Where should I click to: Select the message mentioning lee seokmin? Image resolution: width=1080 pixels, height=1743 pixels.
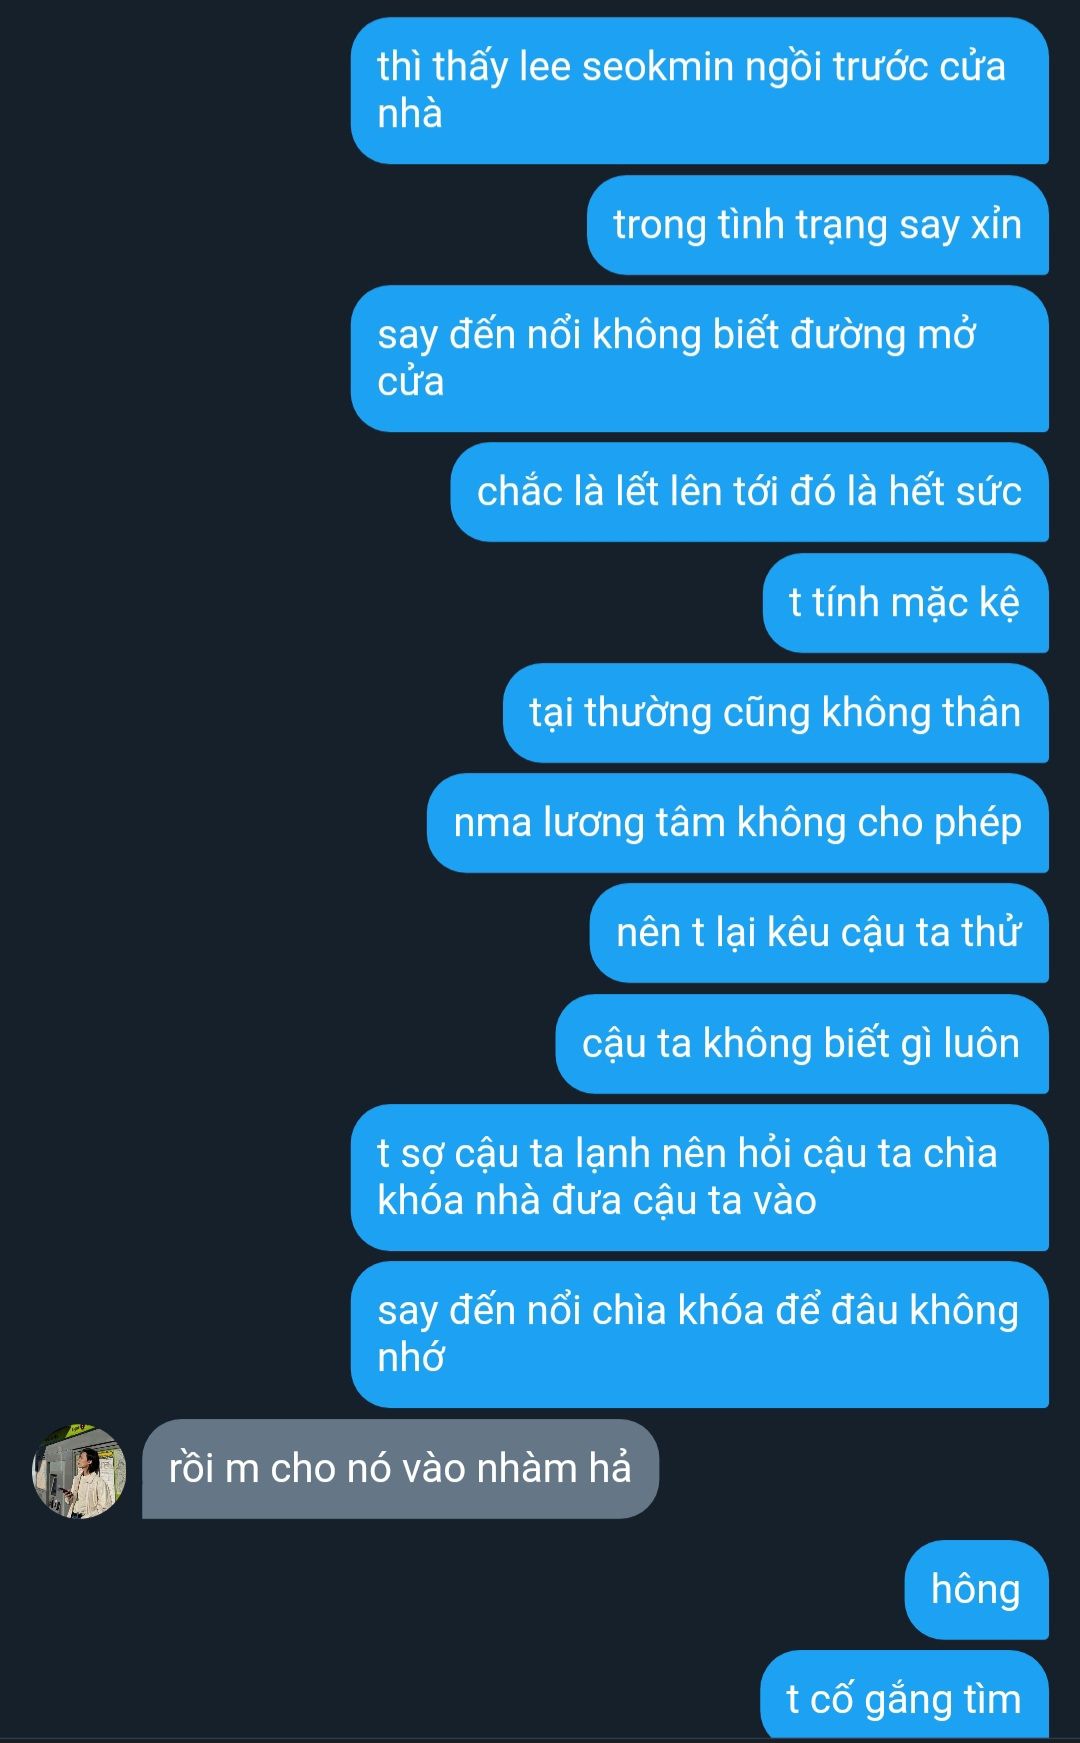click(x=699, y=90)
